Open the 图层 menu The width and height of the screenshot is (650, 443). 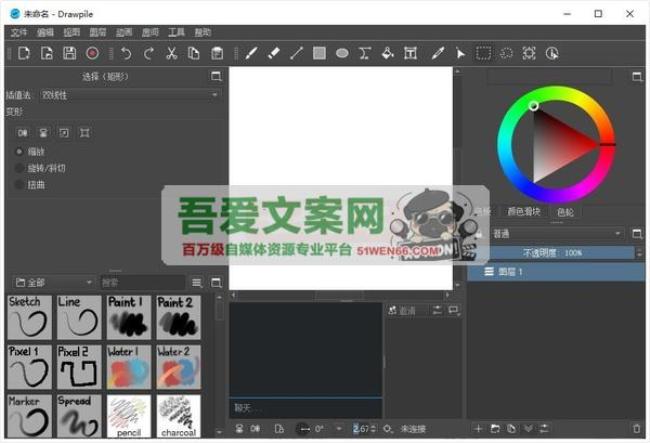pos(98,33)
